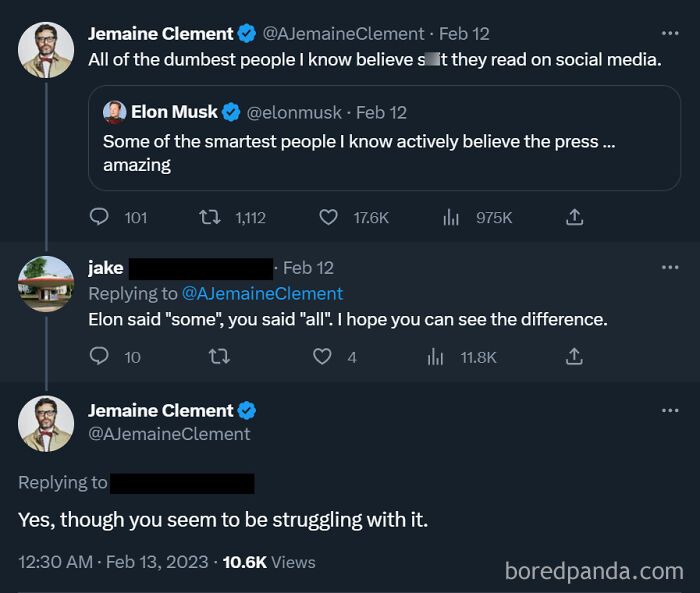The image size is (700, 593).
Task: Reply to Jemaine Clement's top tweet
Action: point(100,217)
